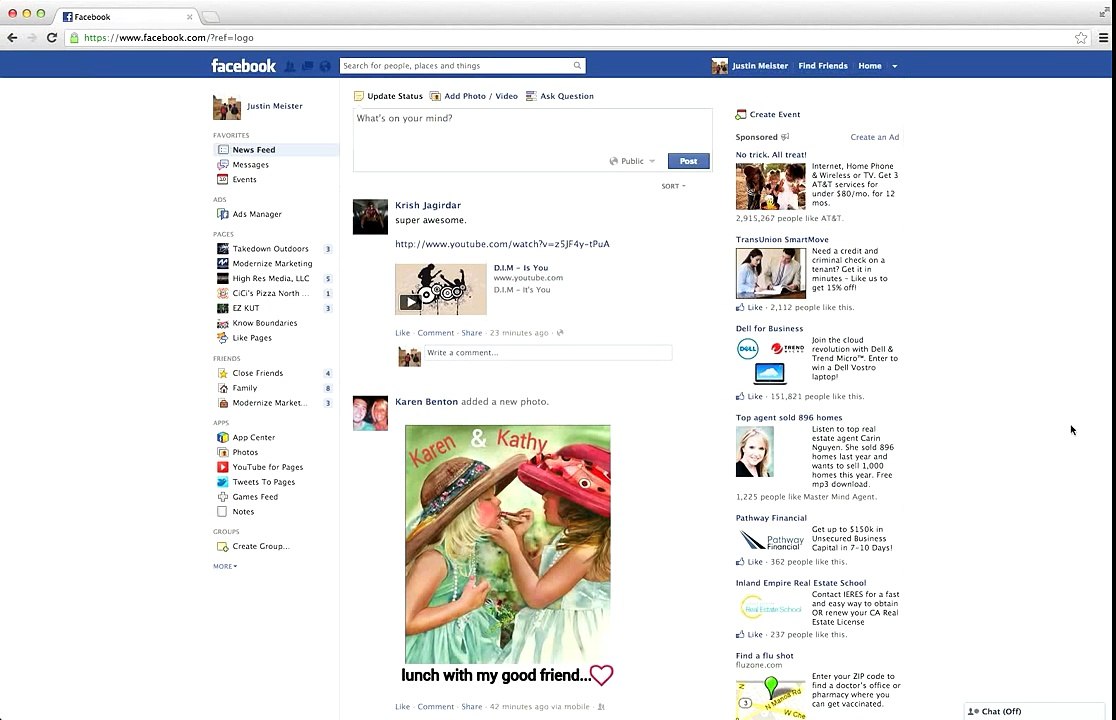Screen dimensions: 1116x720
Task: Open Close Friends list
Action: coord(258,373)
